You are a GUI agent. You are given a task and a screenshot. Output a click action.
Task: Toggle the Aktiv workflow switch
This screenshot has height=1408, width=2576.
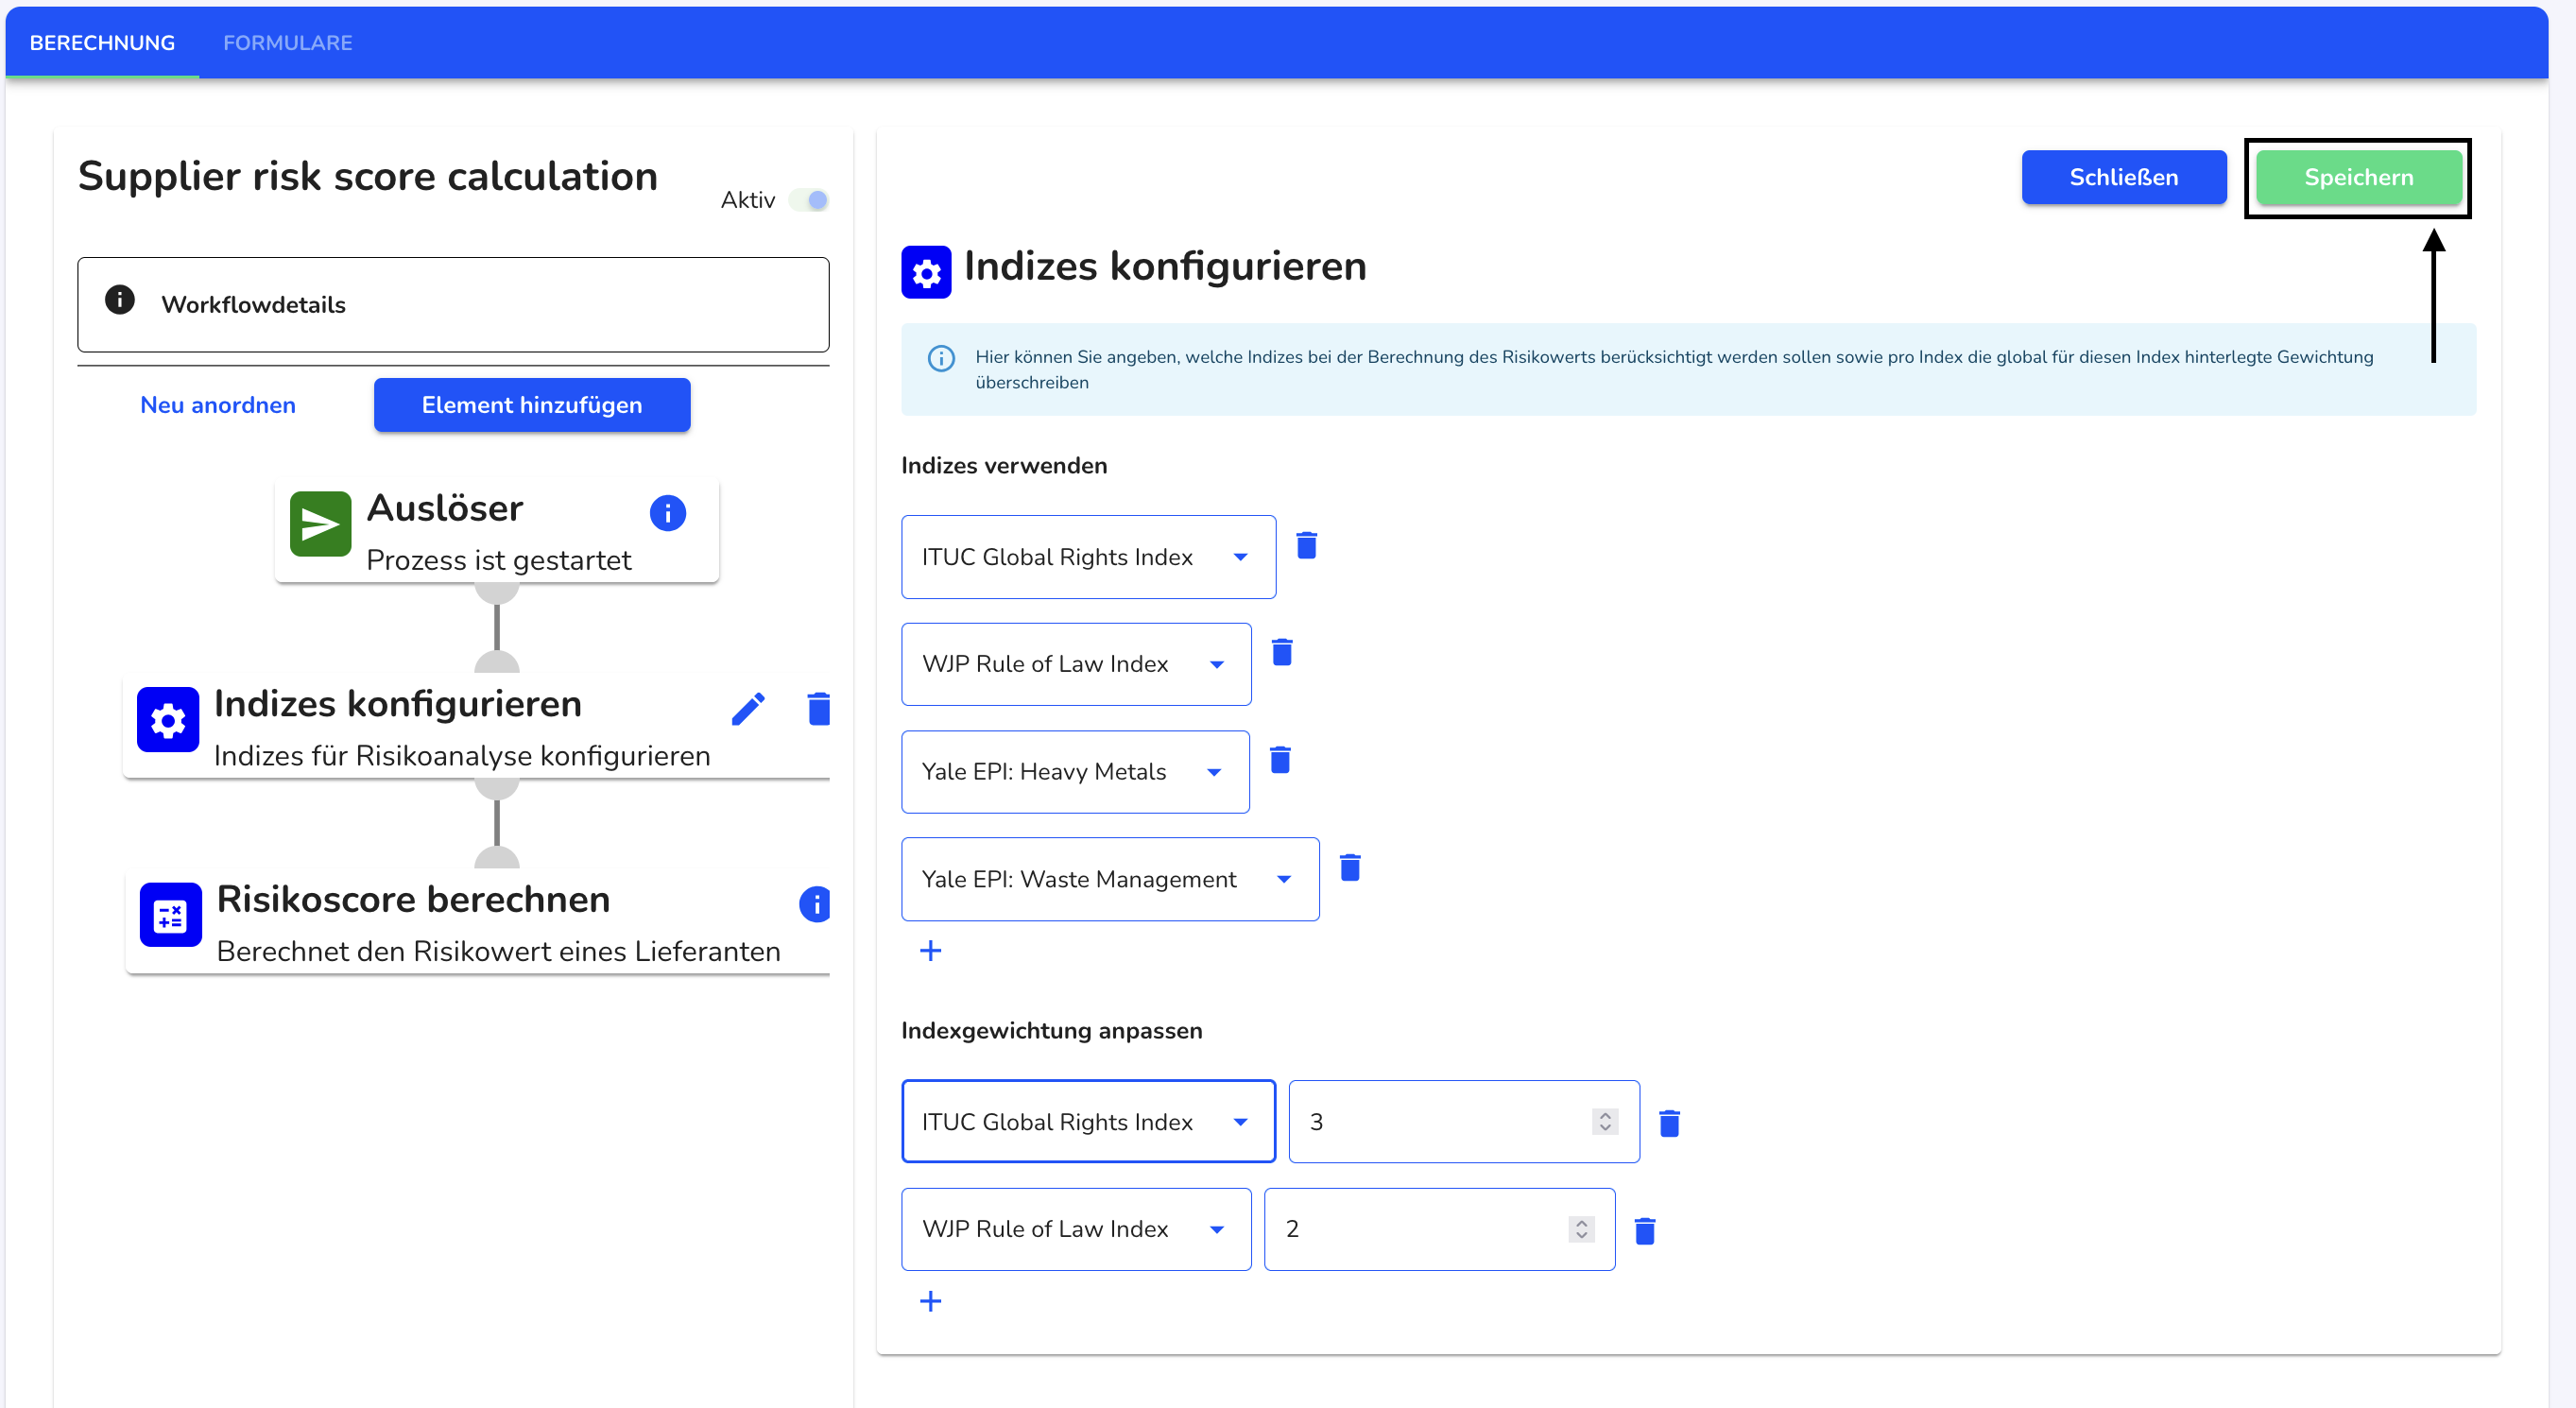point(810,200)
